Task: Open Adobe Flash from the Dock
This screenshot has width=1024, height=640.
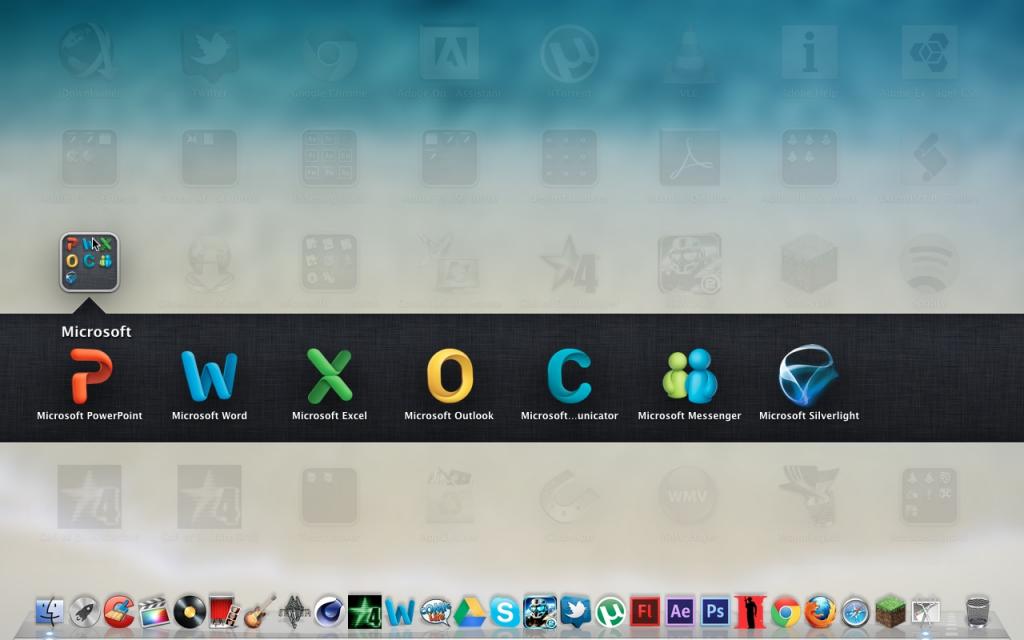Action: tap(645, 612)
